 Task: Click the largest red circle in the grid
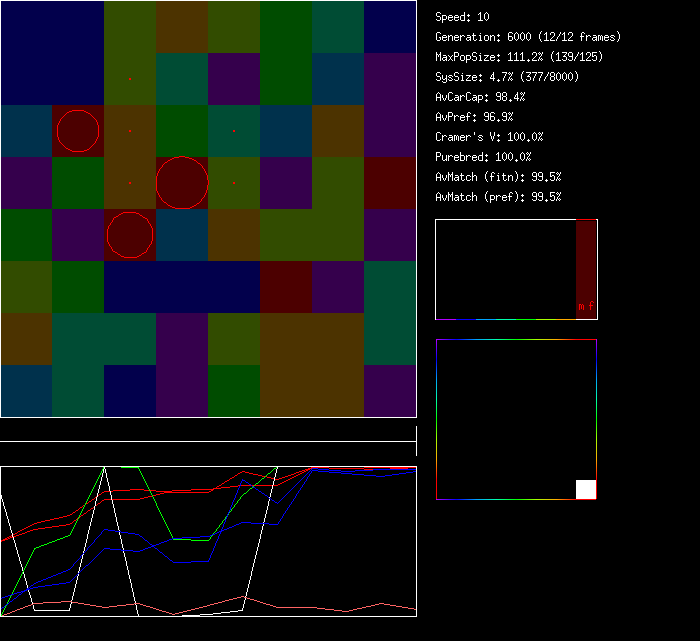(182, 183)
